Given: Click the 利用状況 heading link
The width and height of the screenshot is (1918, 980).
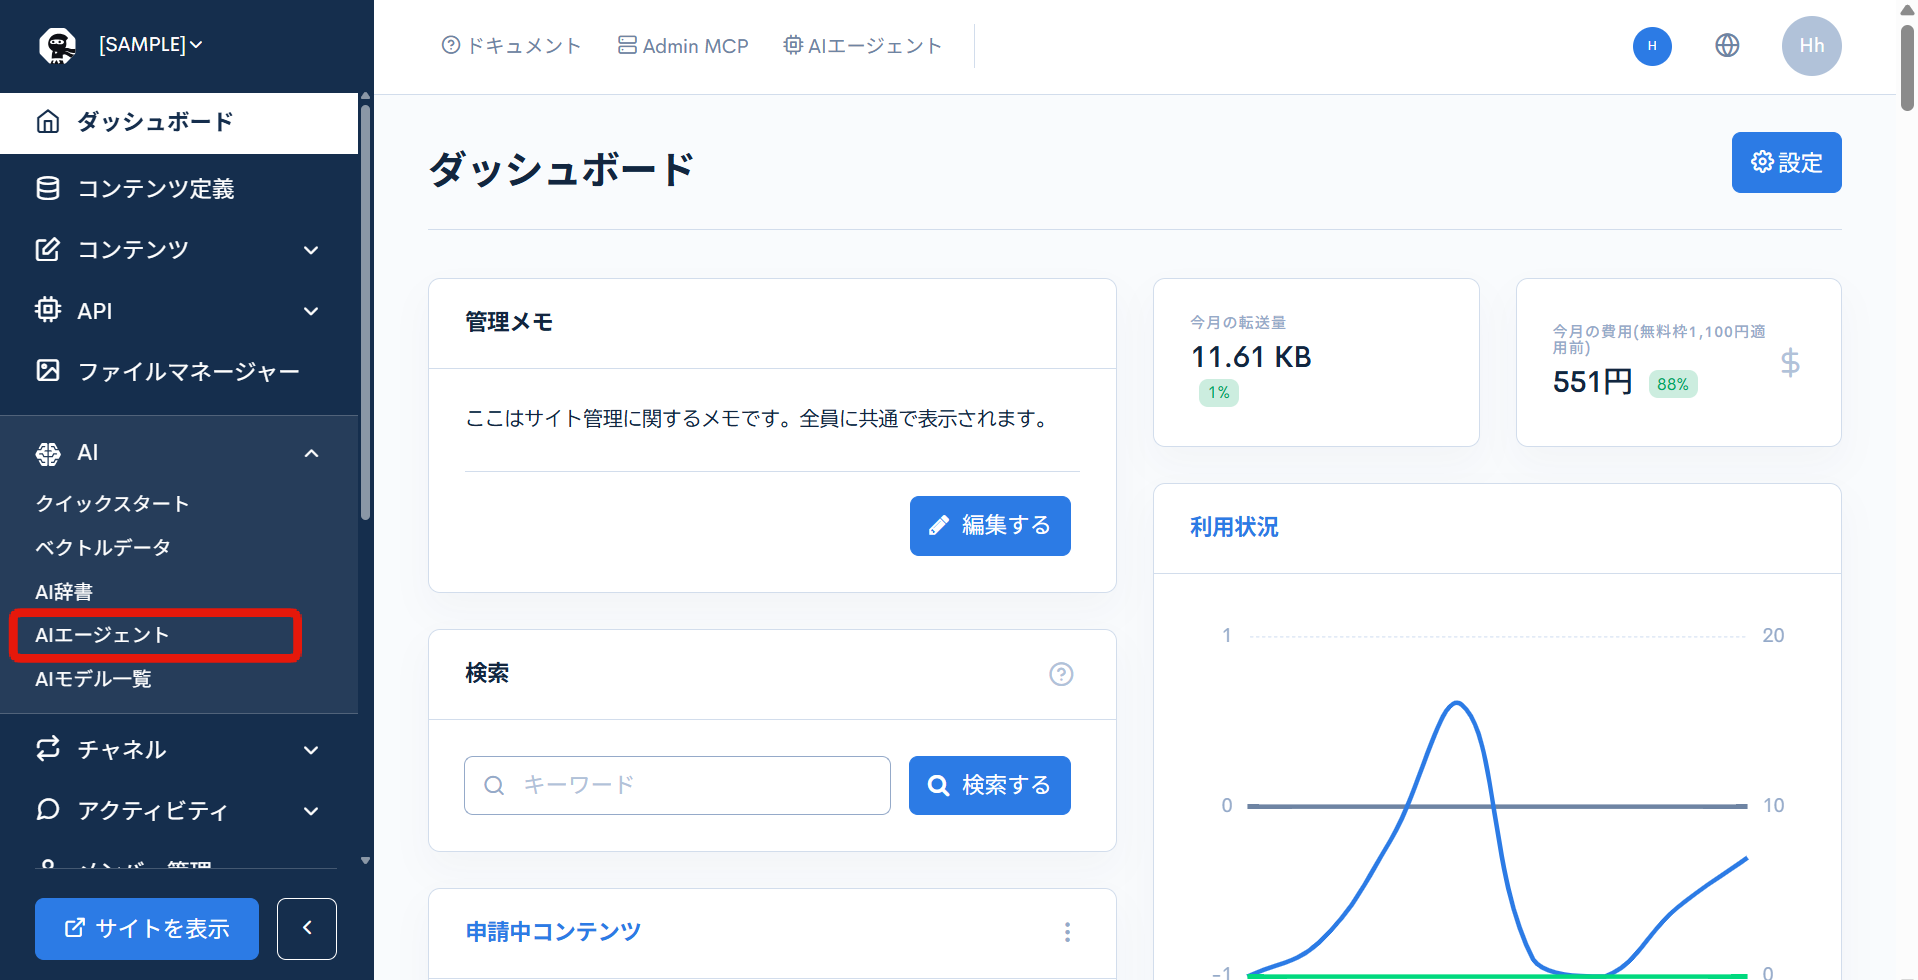Looking at the screenshot, I should tap(1234, 527).
